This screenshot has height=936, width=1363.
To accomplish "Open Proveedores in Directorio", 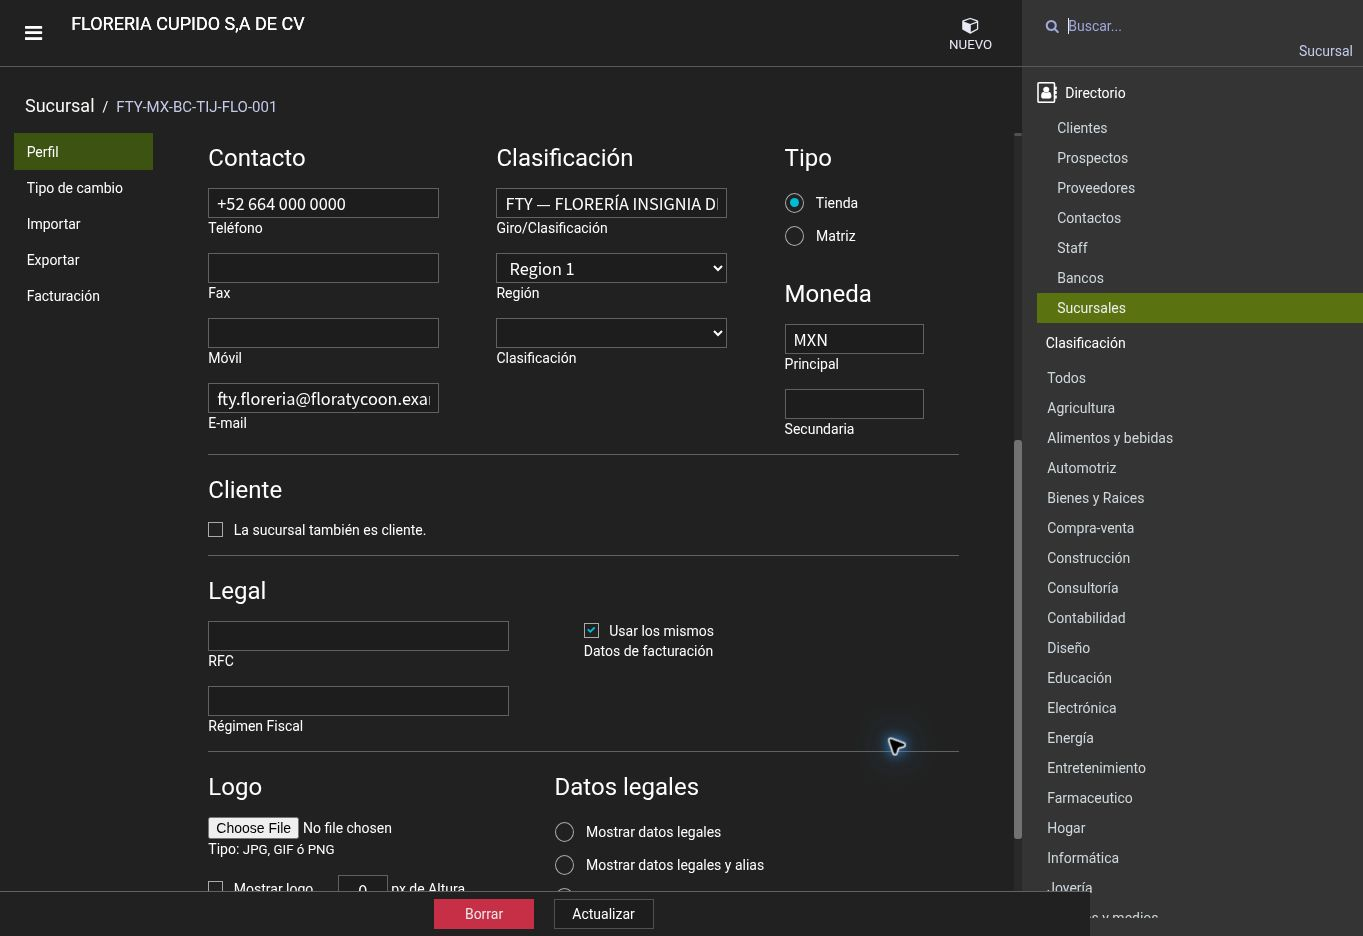I will click(x=1096, y=188).
